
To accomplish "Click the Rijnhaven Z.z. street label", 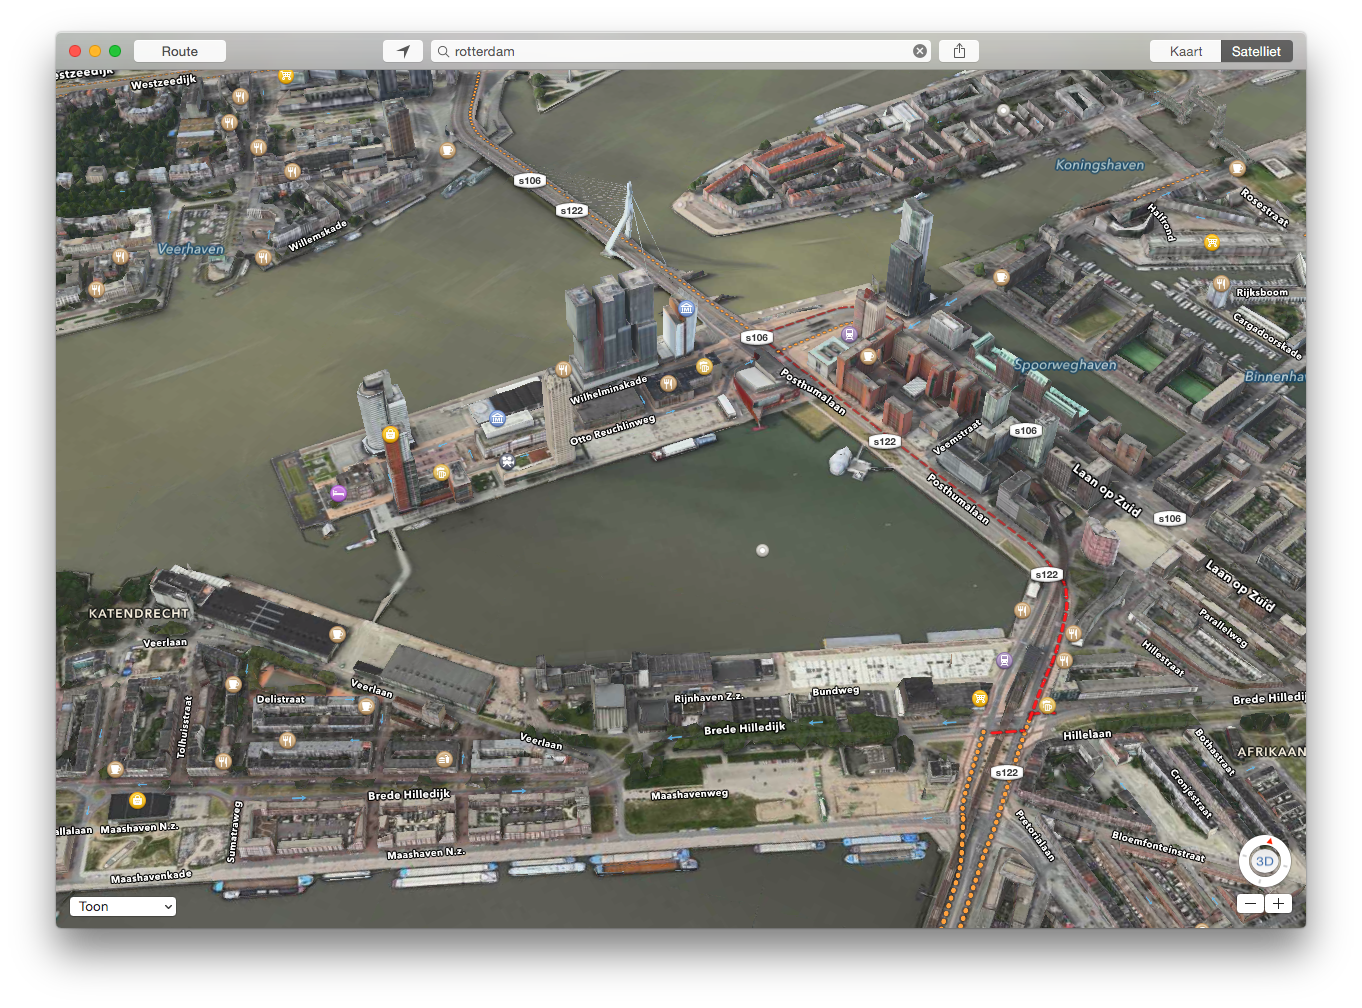I will [x=708, y=697].
